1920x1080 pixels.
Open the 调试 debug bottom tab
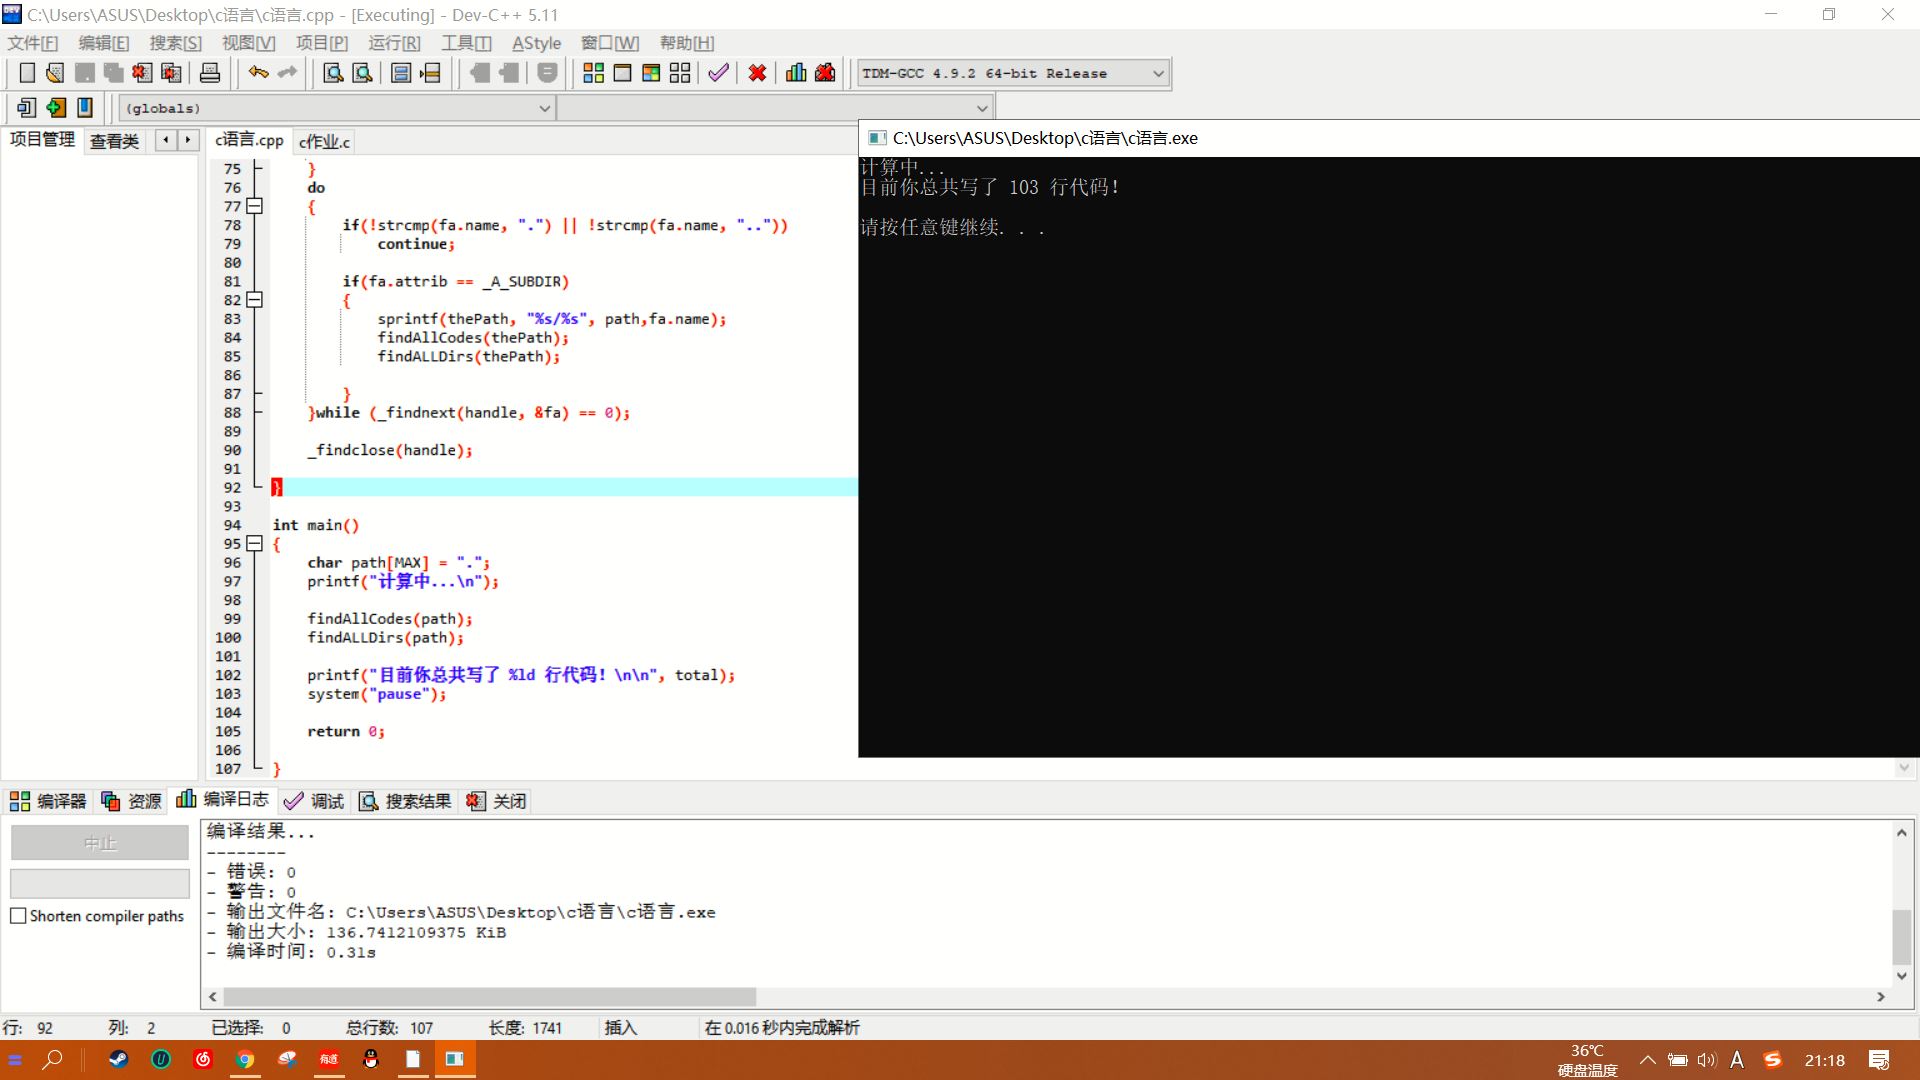coord(315,801)
